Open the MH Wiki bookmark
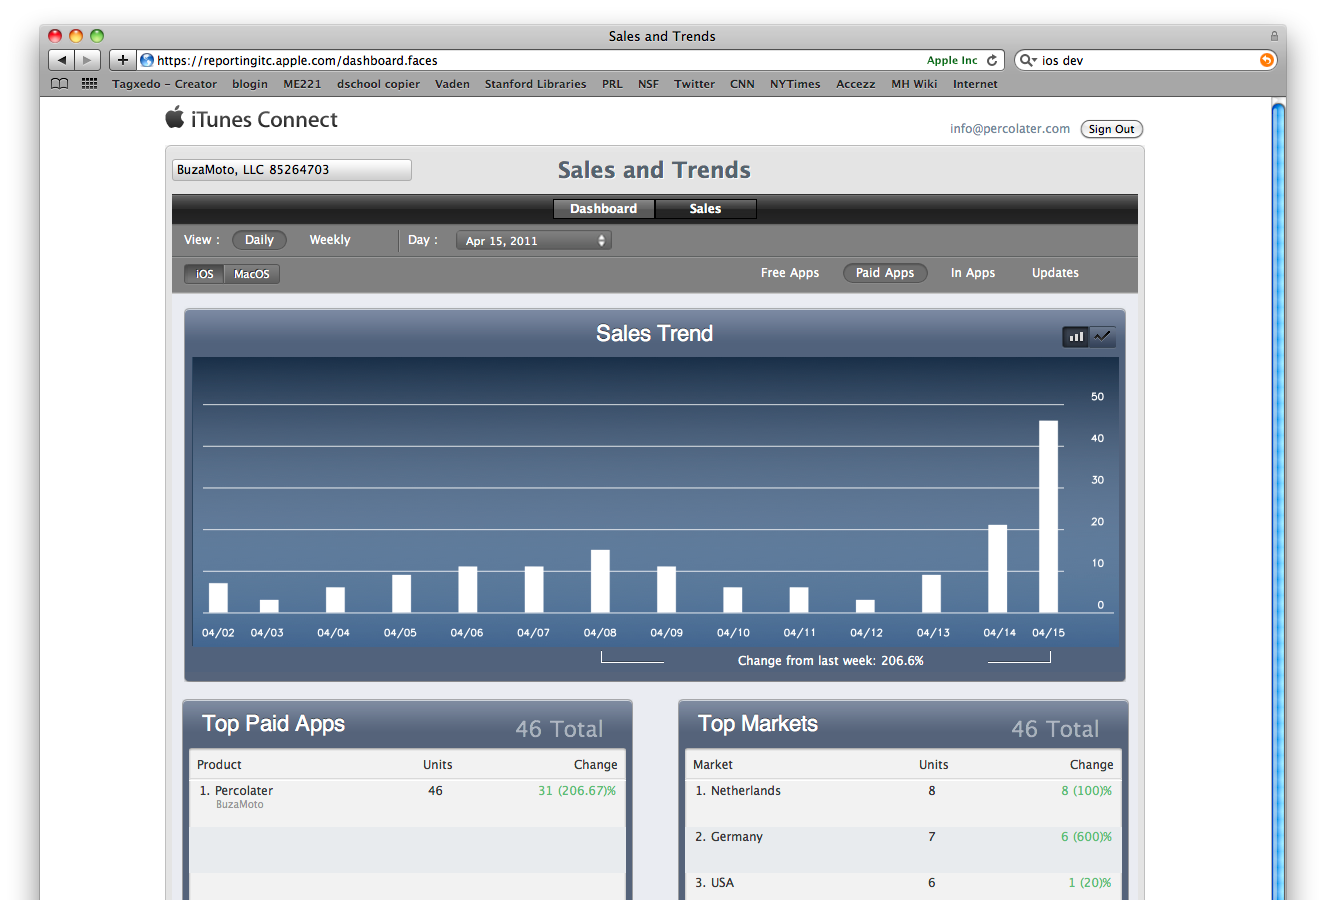 coord(914,84)
